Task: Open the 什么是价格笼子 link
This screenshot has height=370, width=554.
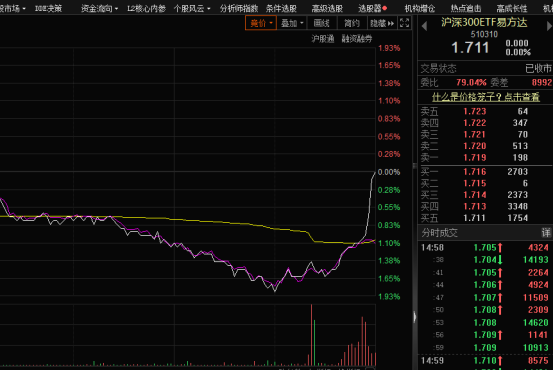Action: tap(486, 96)
